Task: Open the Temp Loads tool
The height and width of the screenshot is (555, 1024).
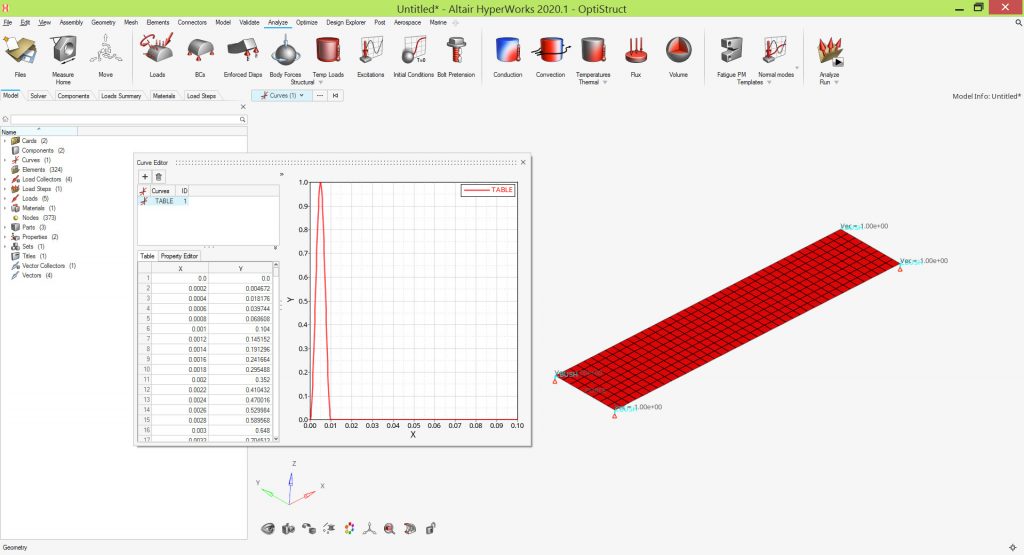Action: point(328,52)
